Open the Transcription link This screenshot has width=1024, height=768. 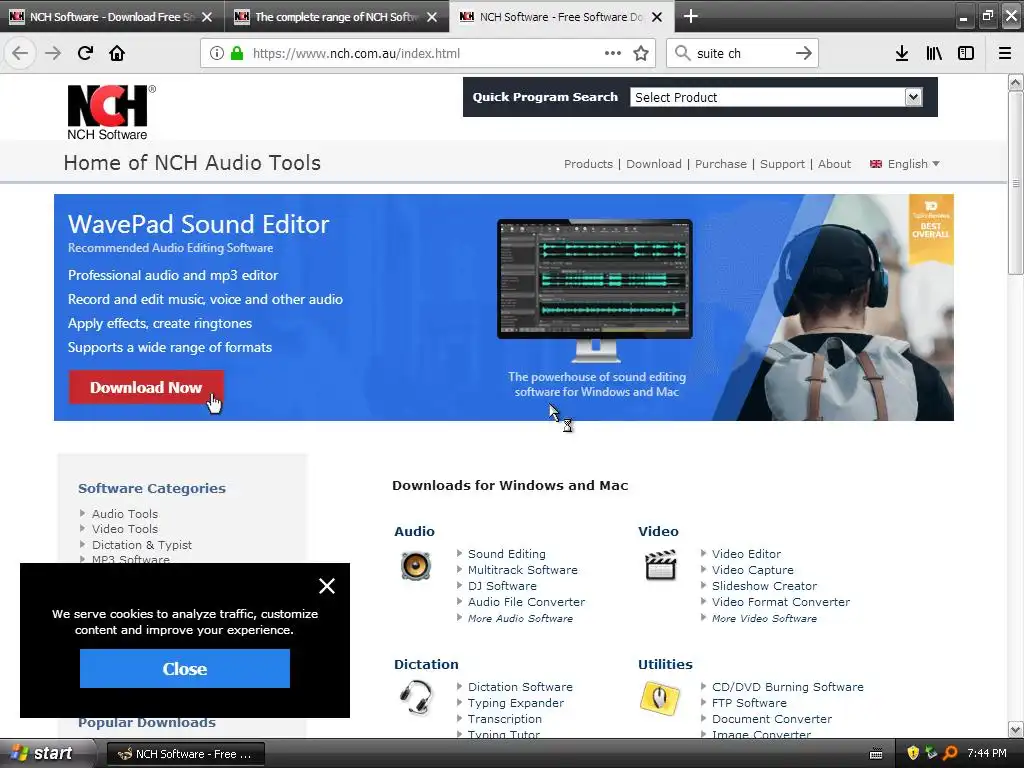[504, 719]
